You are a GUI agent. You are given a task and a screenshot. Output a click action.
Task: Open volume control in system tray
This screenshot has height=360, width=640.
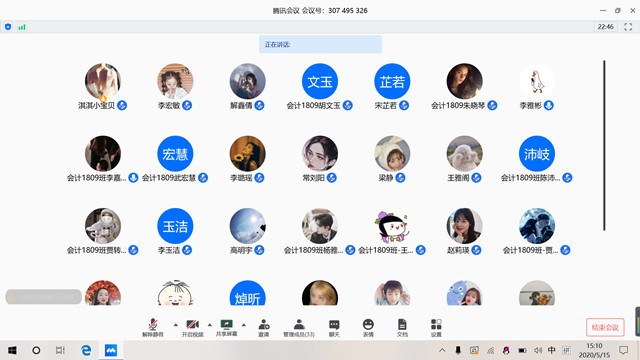538,350
